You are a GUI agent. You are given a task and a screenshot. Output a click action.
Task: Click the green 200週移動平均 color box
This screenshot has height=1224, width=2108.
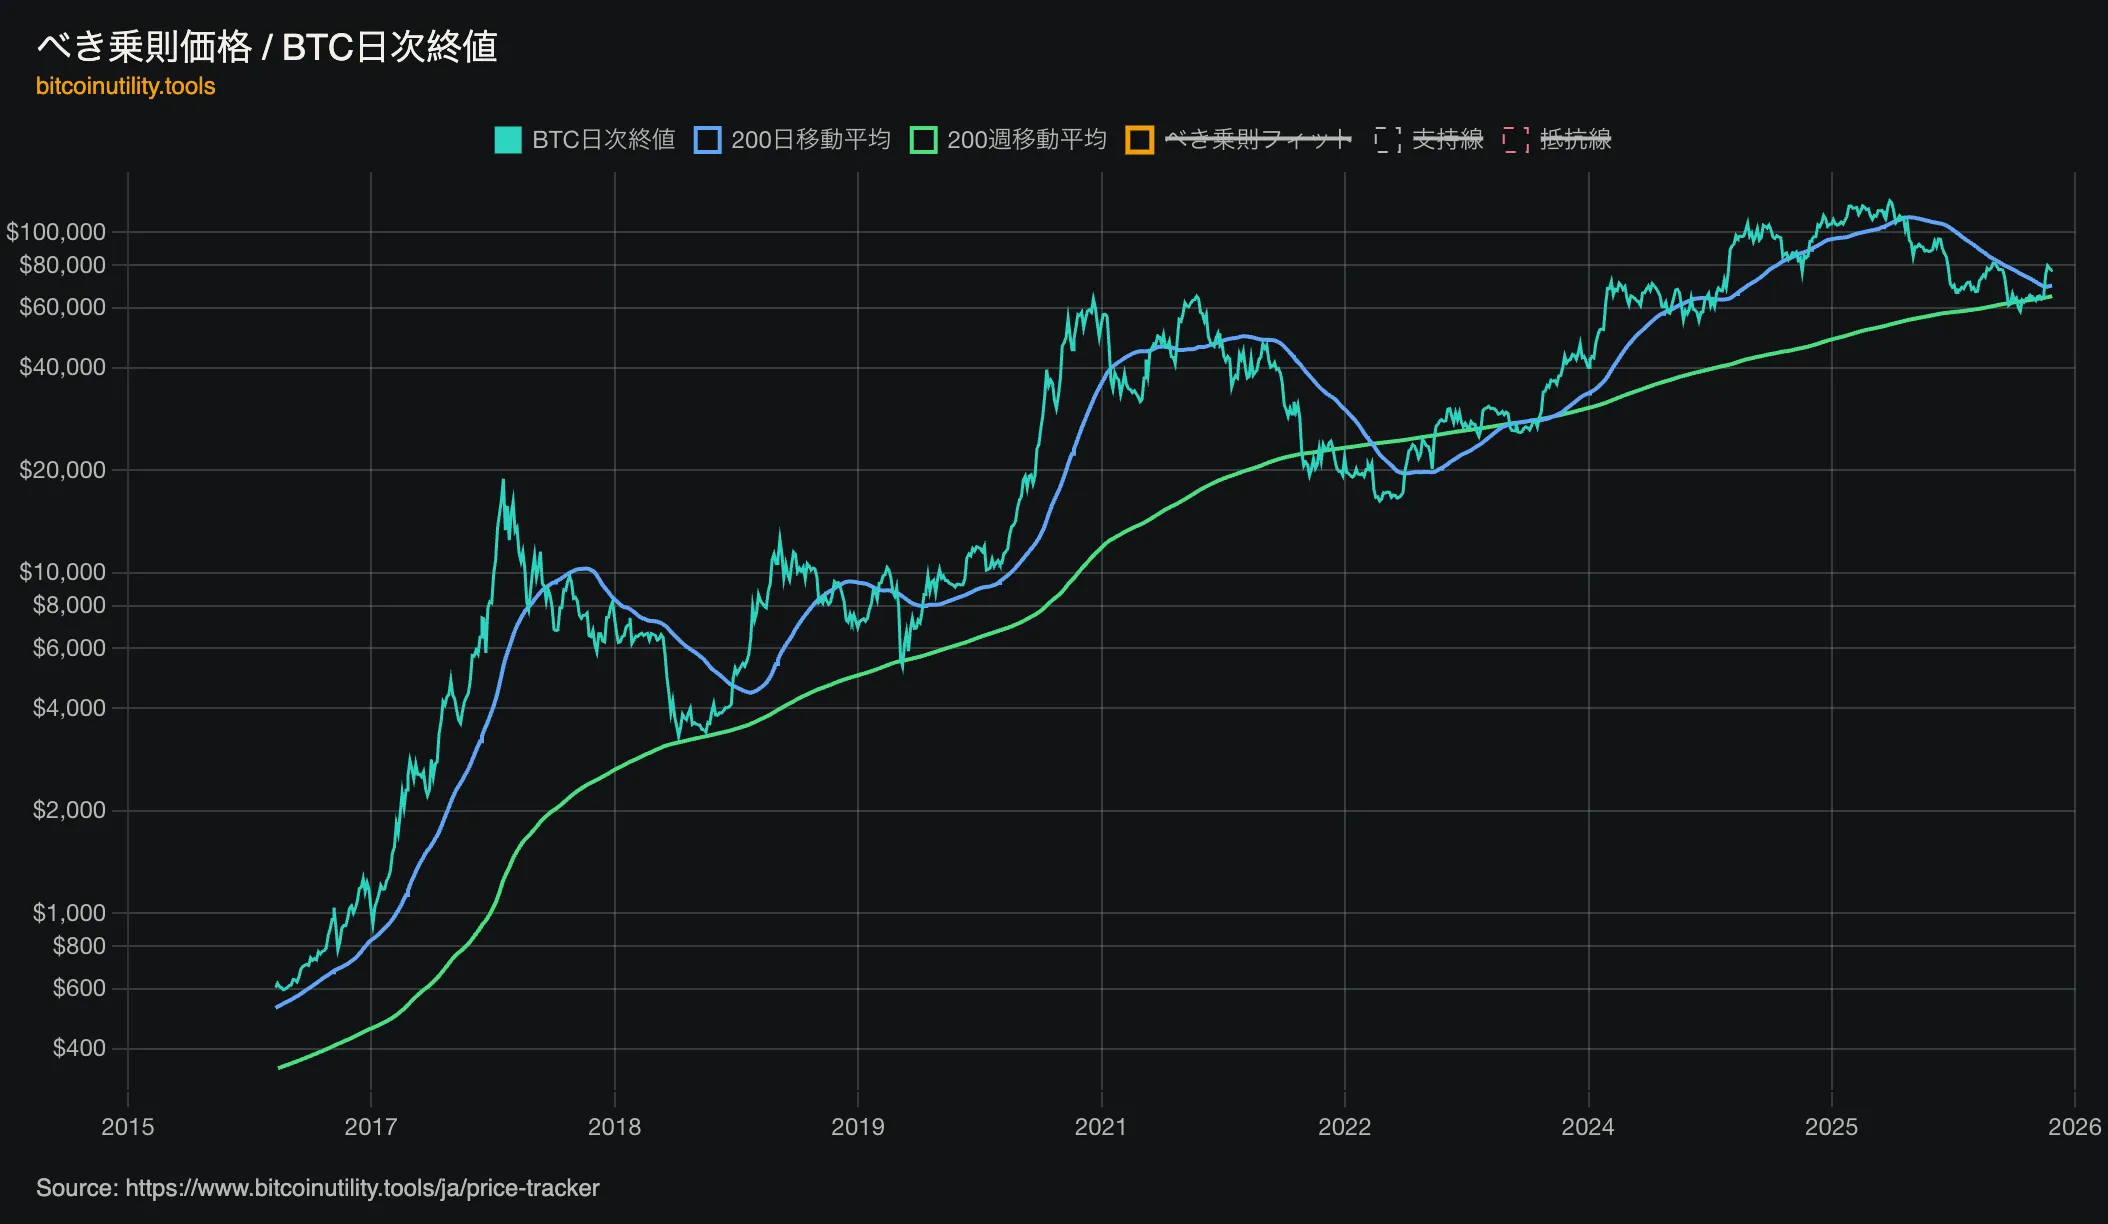[x=923, y=140]
